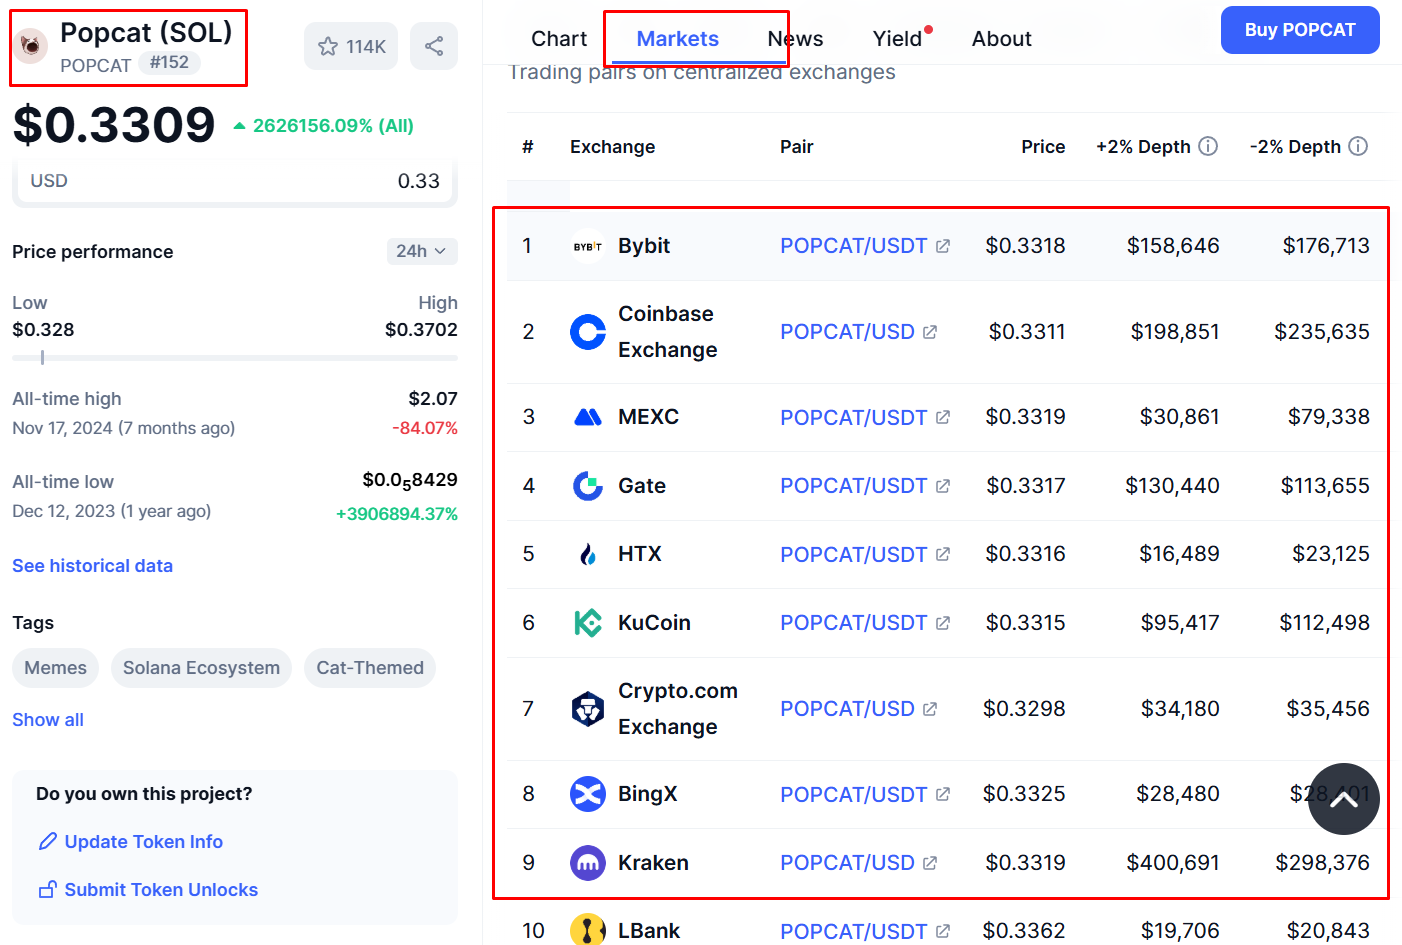Image resolution: width=1402 pixels, height=945 pixels.
Task: Click the +3906894.37% all-time low change
Action: tap(397, 514)
